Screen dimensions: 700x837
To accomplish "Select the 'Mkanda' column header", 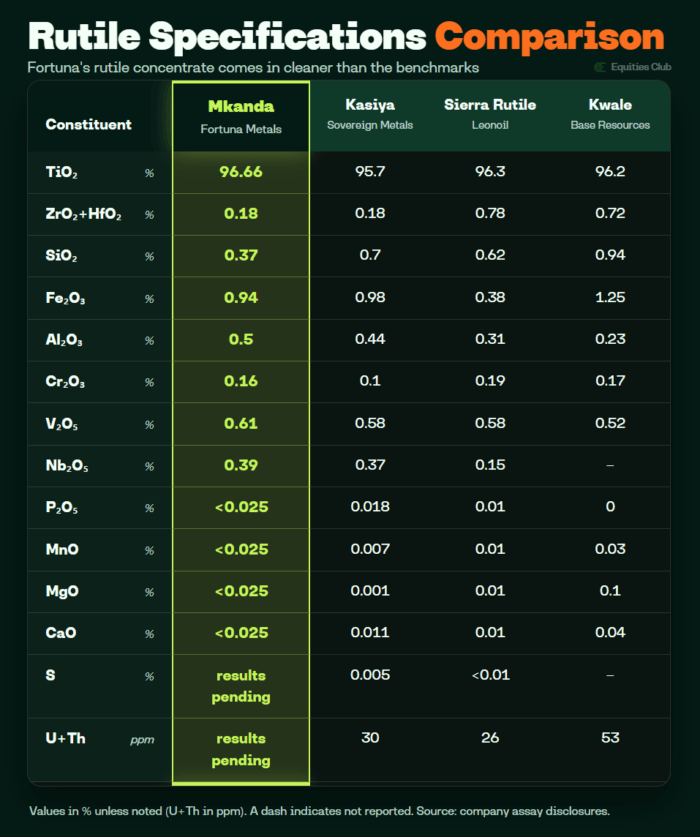I will [241, 106].
